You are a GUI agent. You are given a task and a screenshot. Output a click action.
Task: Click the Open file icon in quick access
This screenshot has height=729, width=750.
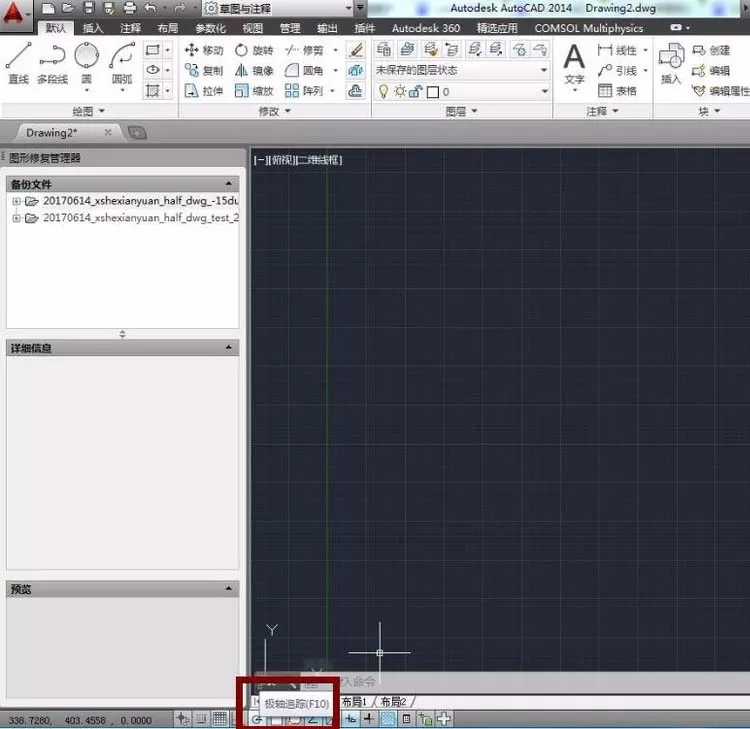coord(67,8)
